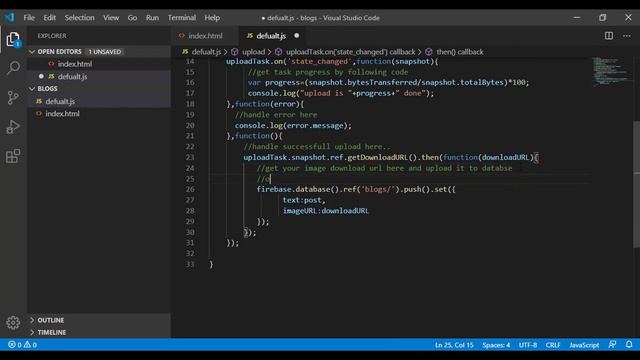The image size is (640, 360).
Task: Click uploadTask.on('state_changed') callback breadcrumb
Action: (x=350, y=52)
